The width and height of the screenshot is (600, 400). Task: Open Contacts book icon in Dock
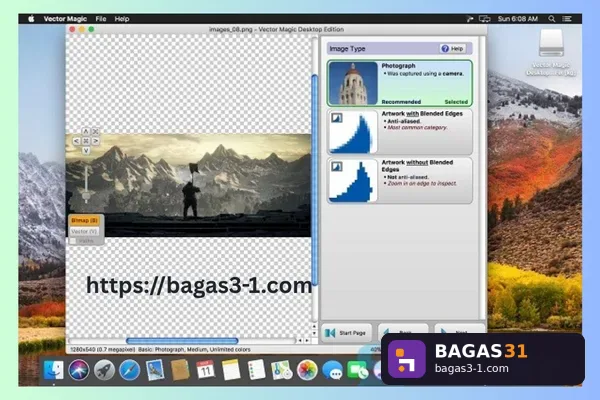(180, 370)
